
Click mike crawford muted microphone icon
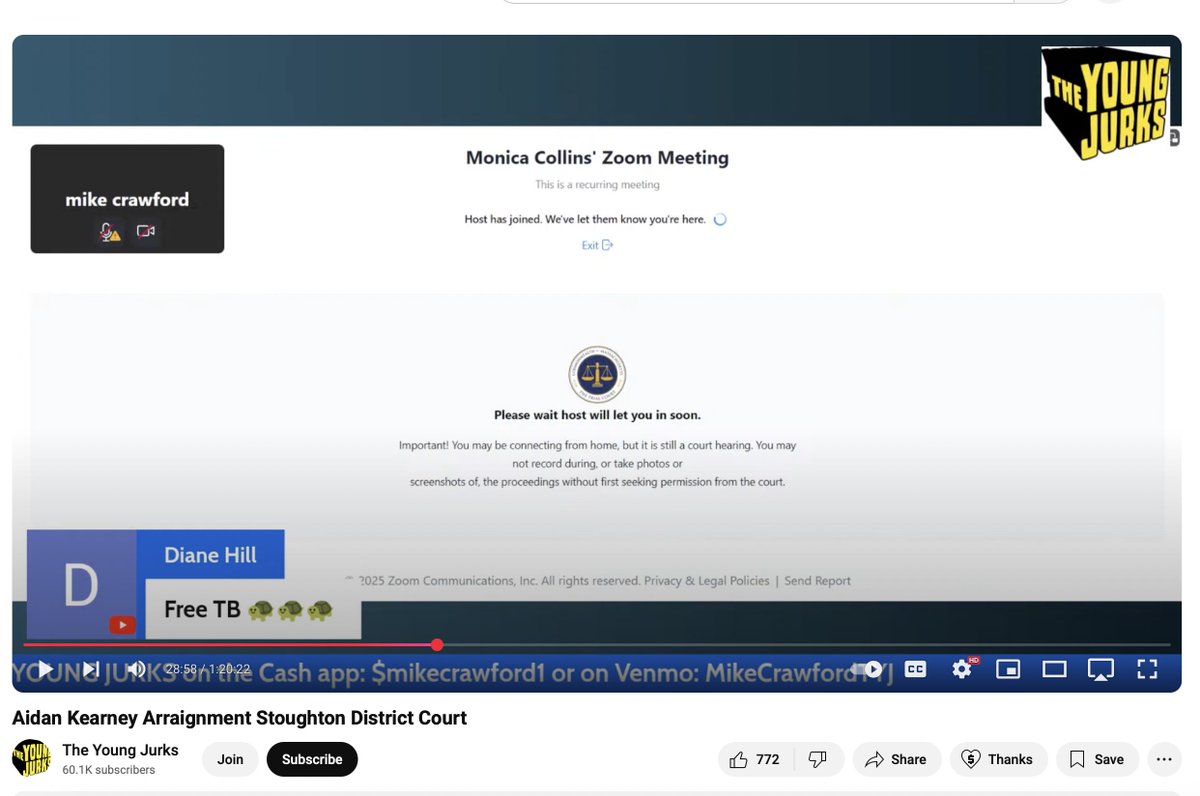pos(109,232)
